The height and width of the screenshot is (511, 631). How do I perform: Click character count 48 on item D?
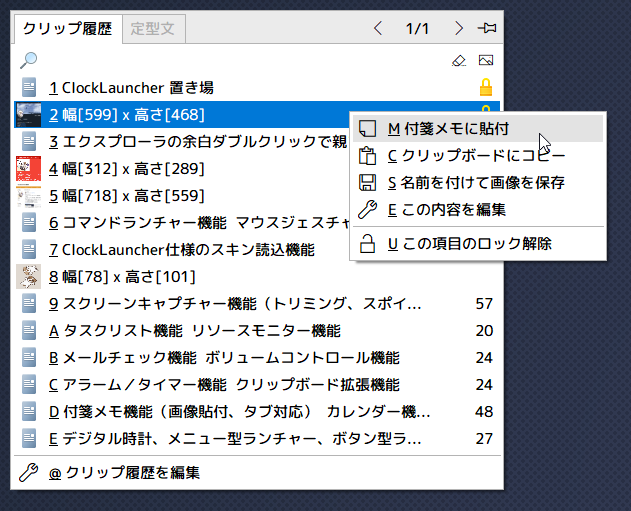[x=484, y=412]
